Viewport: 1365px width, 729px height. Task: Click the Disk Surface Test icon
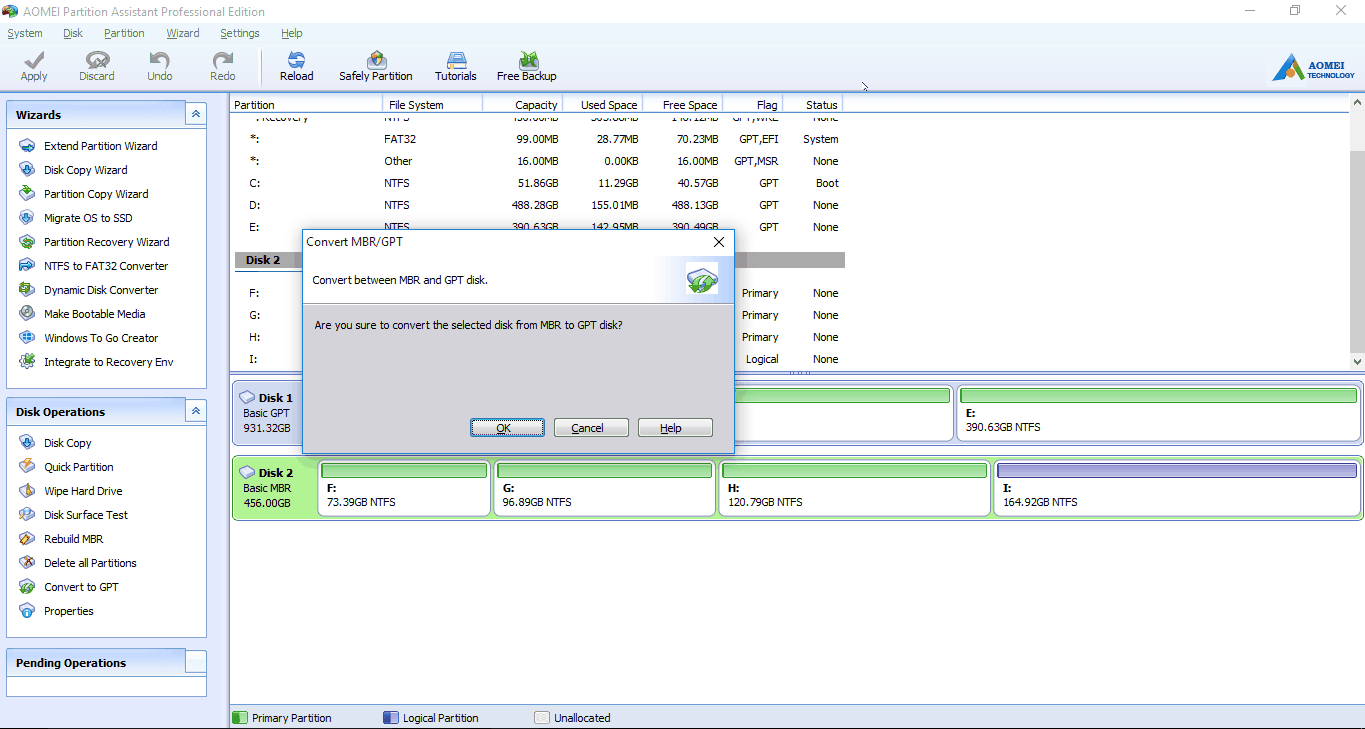click(27, 515)
